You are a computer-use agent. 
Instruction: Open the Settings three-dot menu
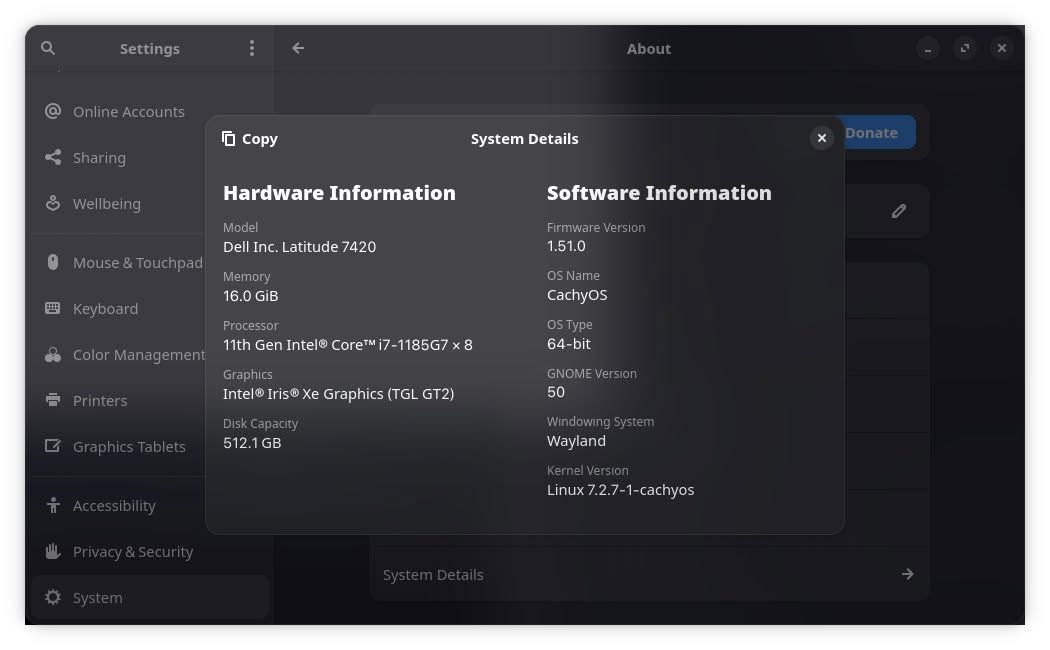(x=252, y=48)
